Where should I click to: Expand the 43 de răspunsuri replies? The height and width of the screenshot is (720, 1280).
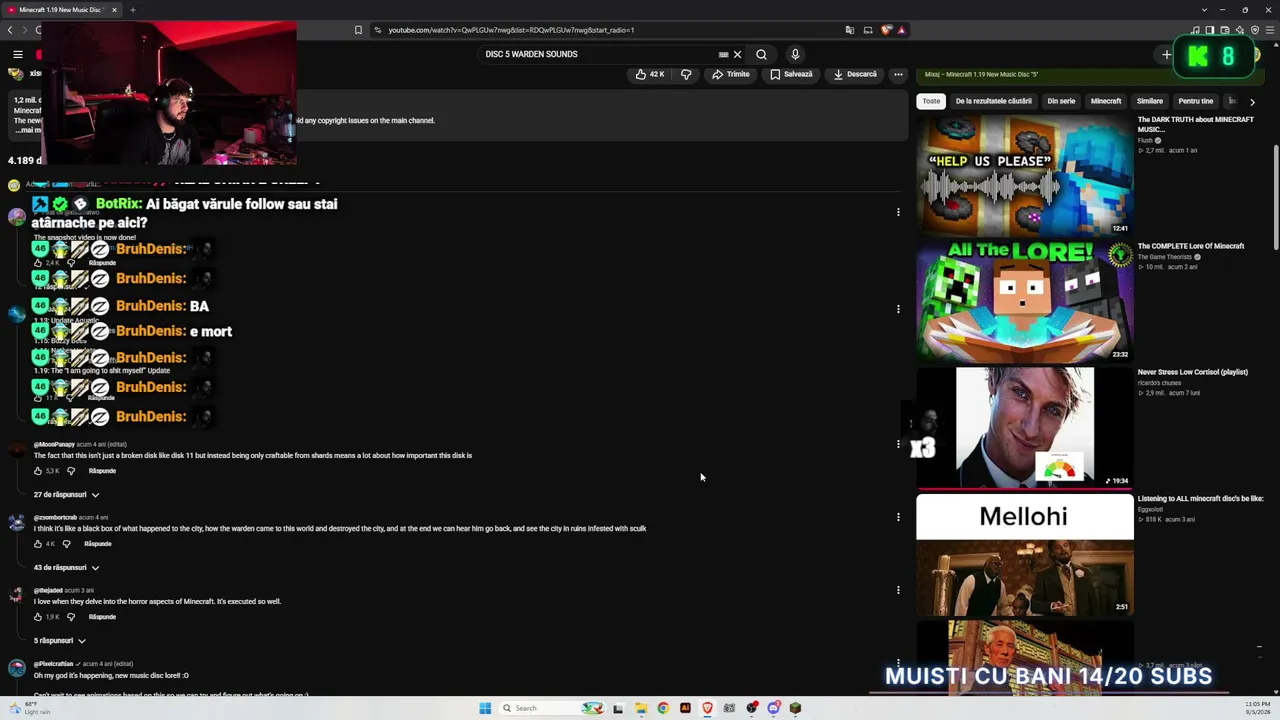67,568
